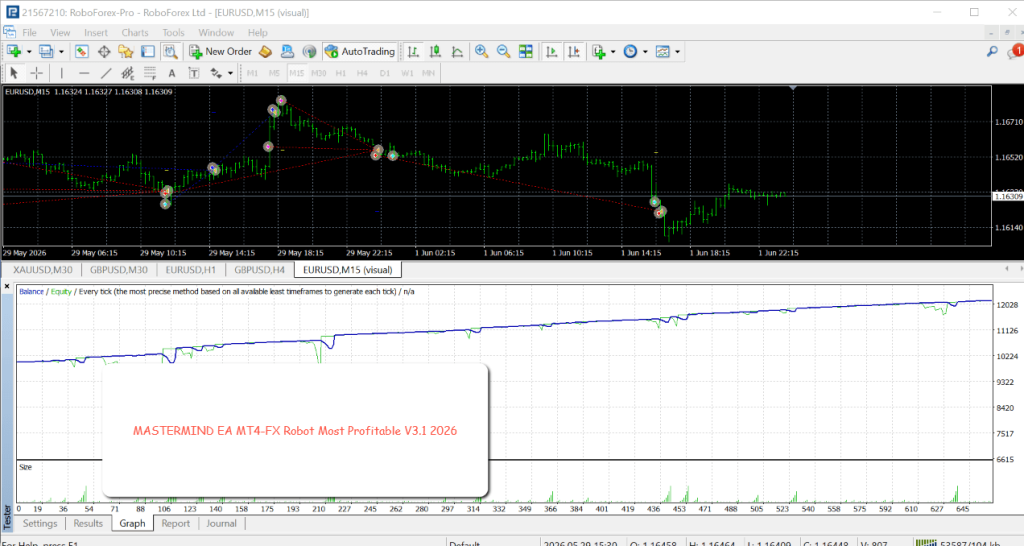Open the Insert menu

point(96,33)
